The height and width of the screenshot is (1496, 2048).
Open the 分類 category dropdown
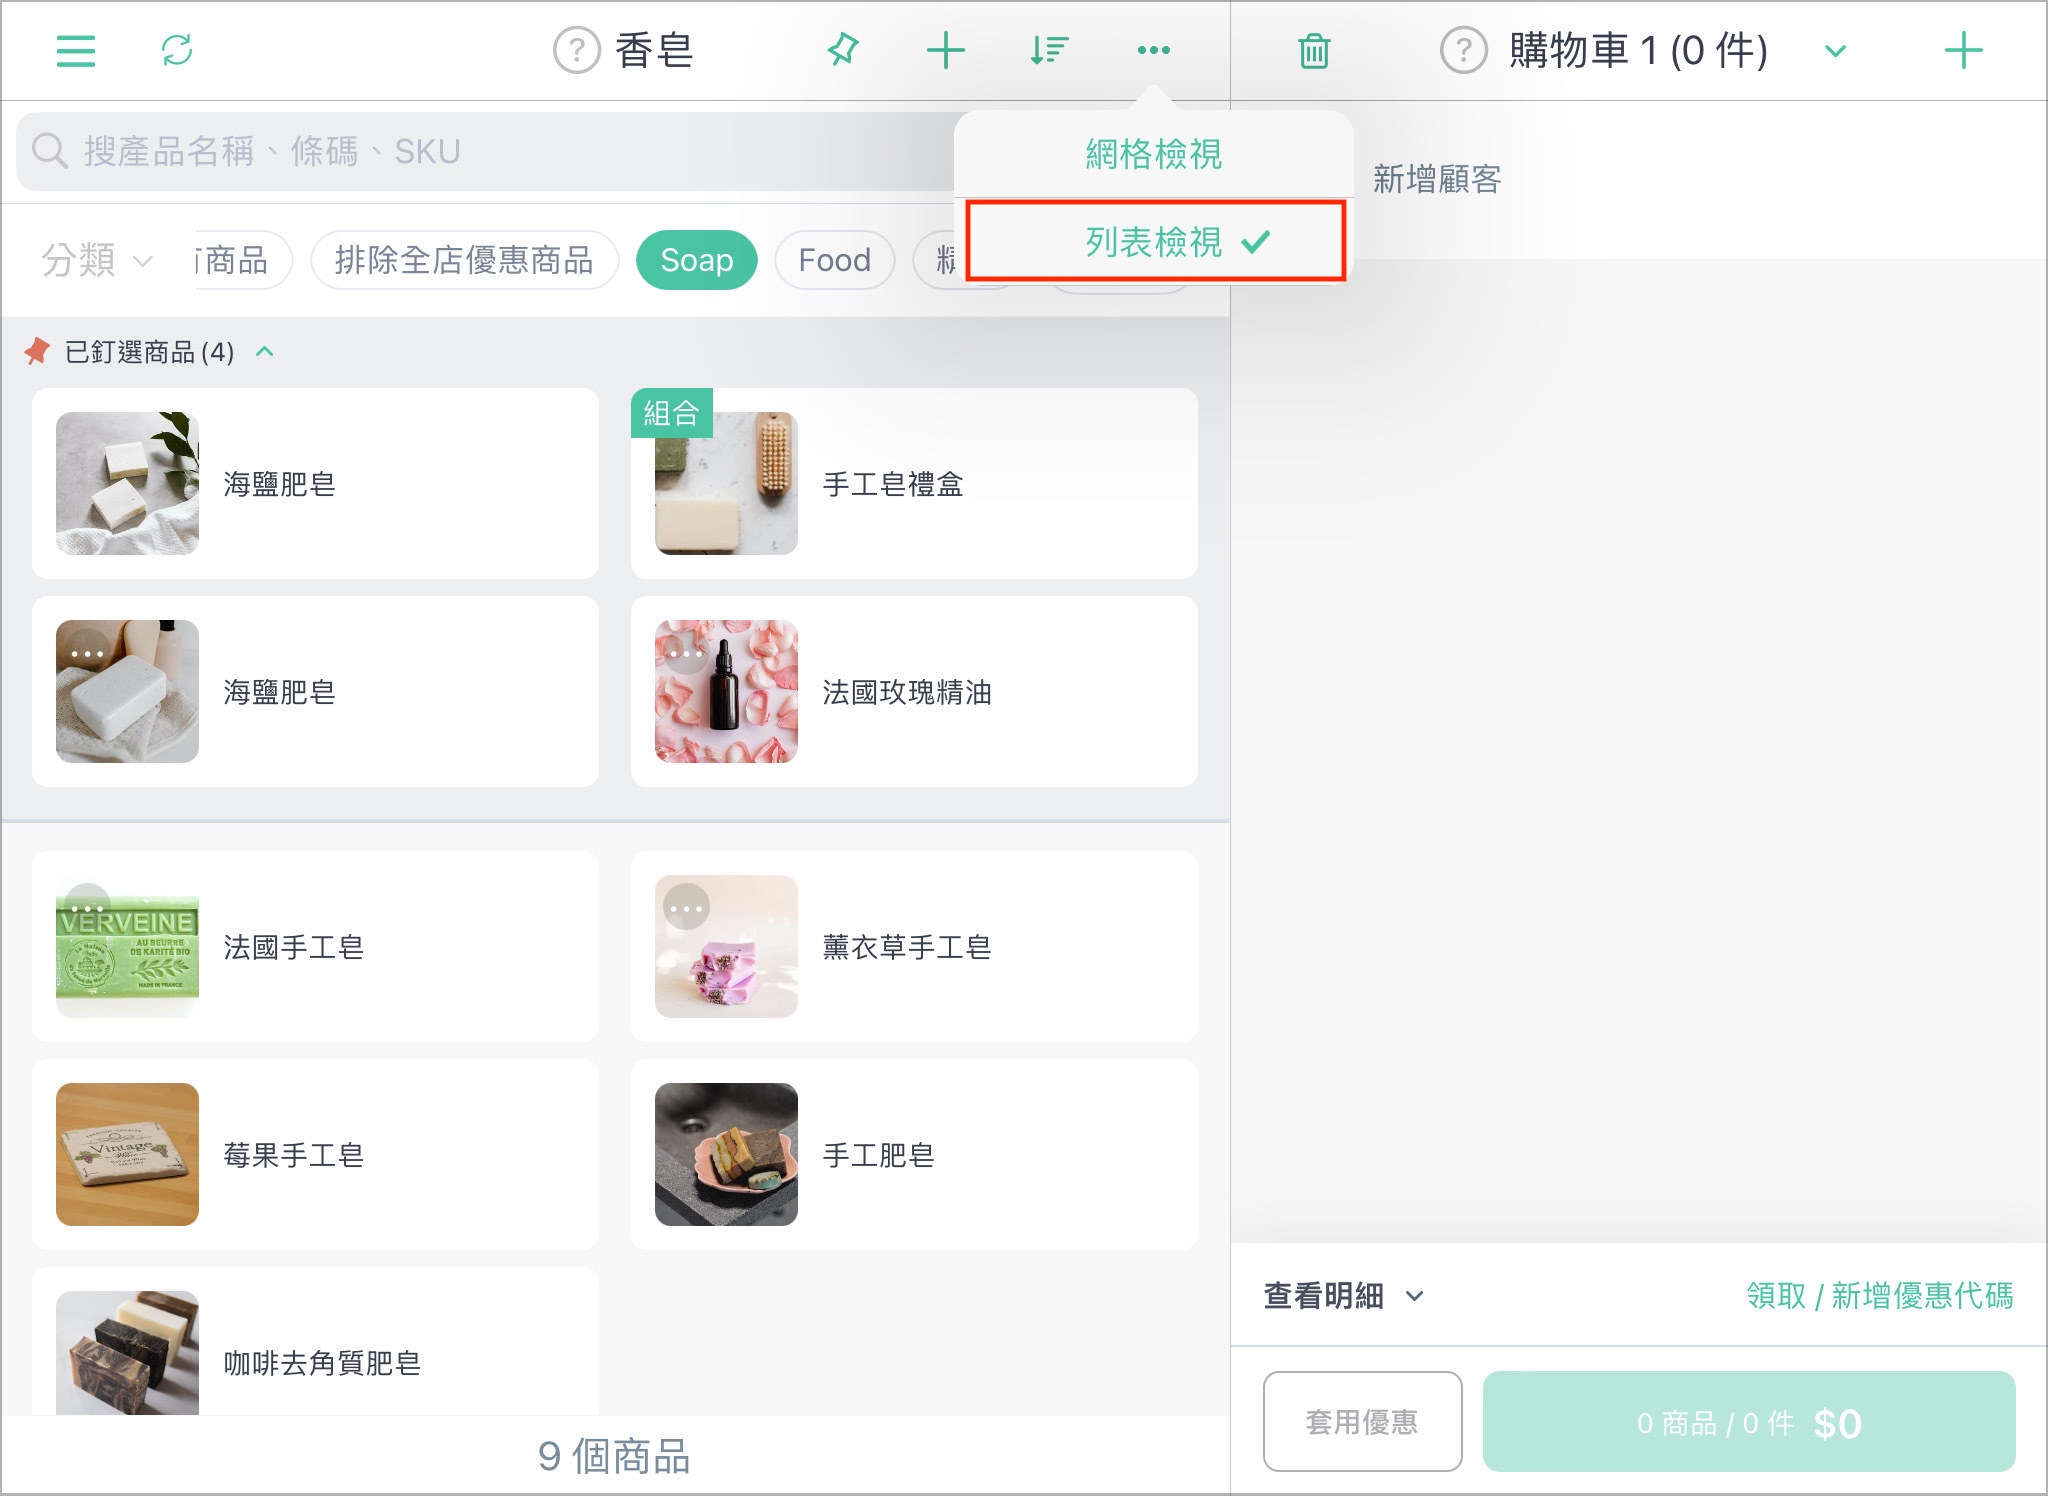pyautogui.click(x=97, y=260)
